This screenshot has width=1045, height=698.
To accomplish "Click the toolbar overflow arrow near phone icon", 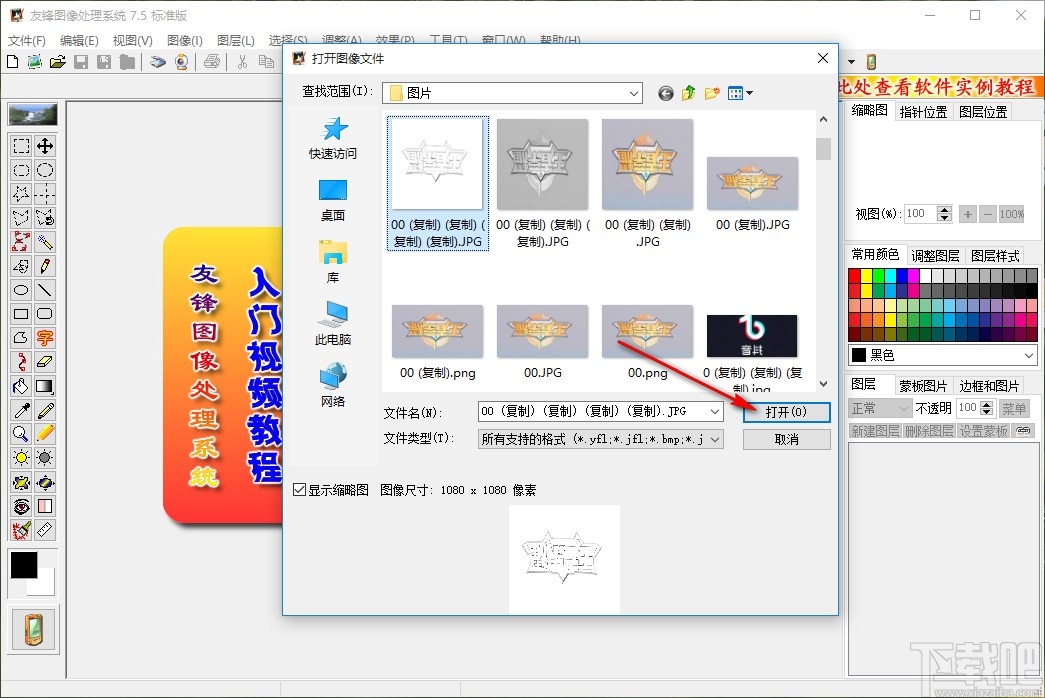I will point(851,62).
